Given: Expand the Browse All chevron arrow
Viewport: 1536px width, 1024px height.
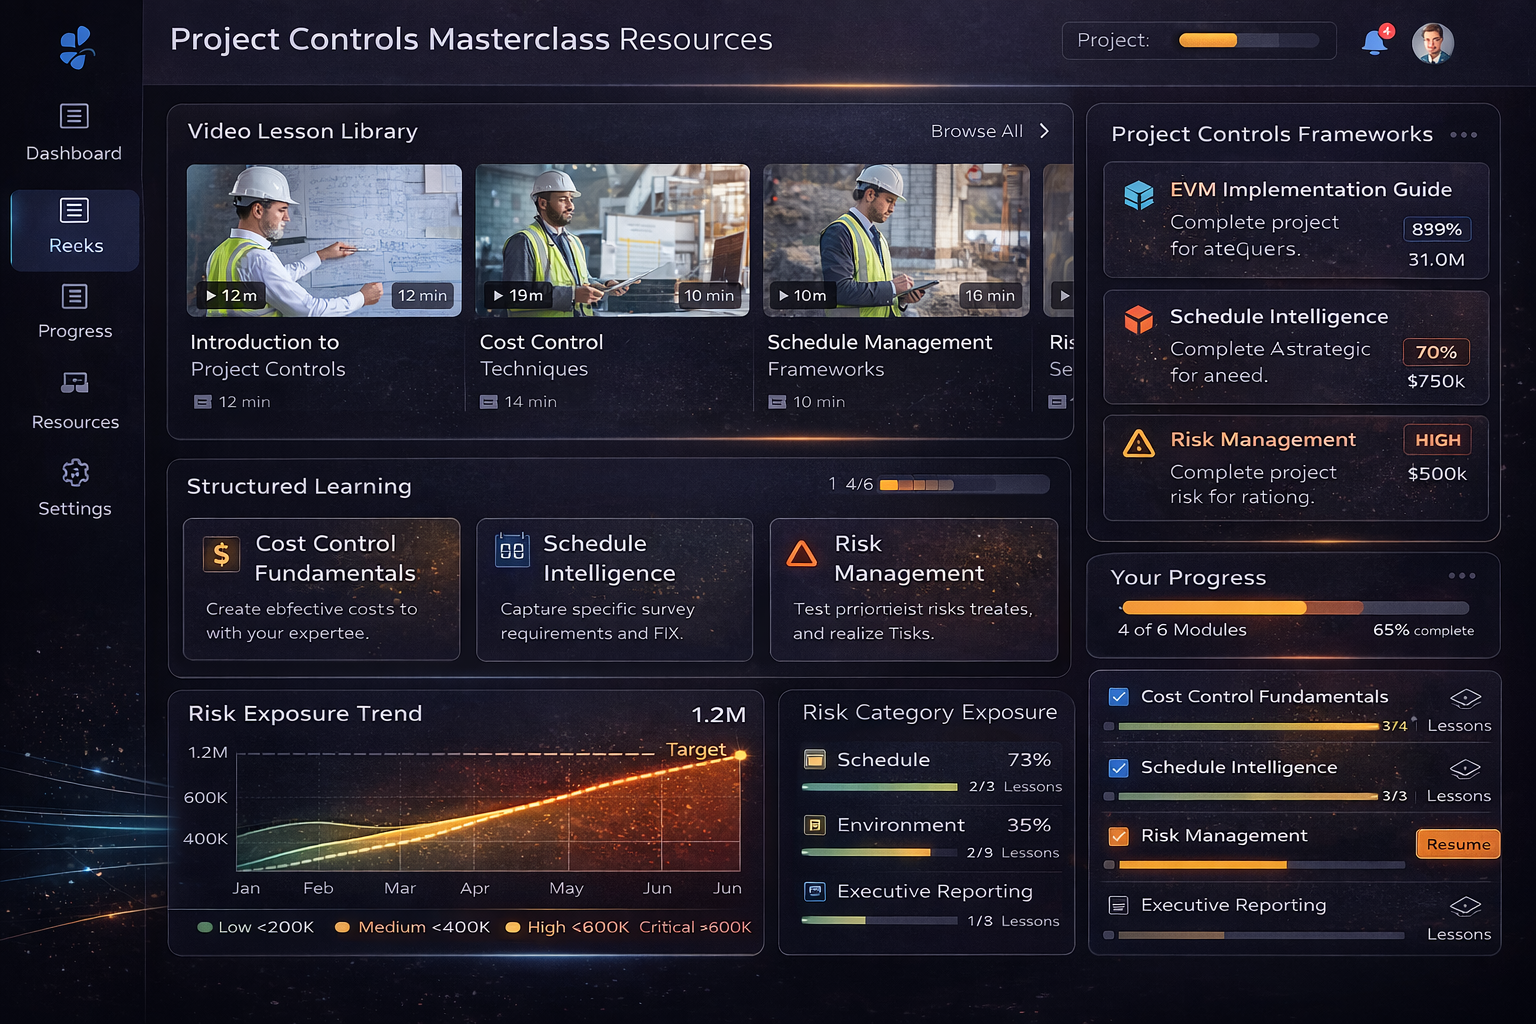Looking at the screenshot, I should 1045,131.
